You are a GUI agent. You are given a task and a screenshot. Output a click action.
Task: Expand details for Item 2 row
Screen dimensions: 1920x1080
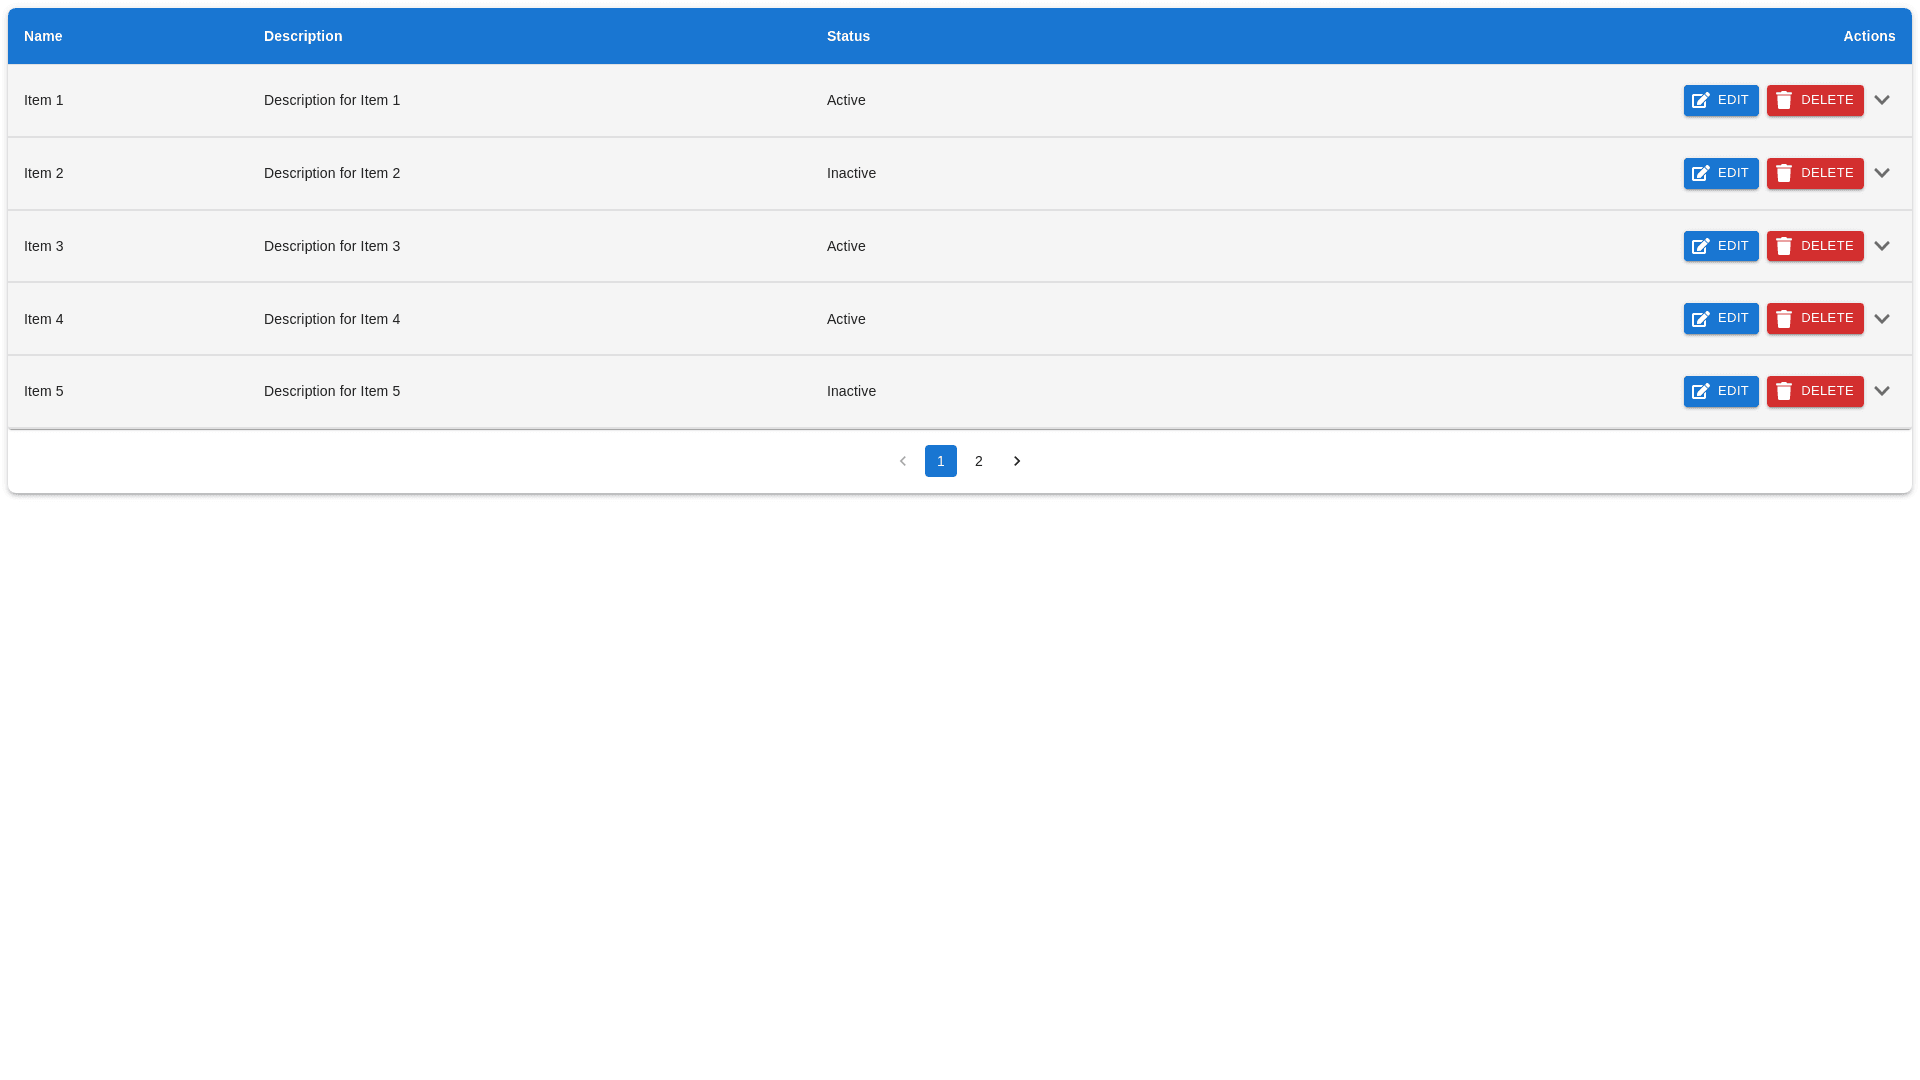coord(1881,173)
